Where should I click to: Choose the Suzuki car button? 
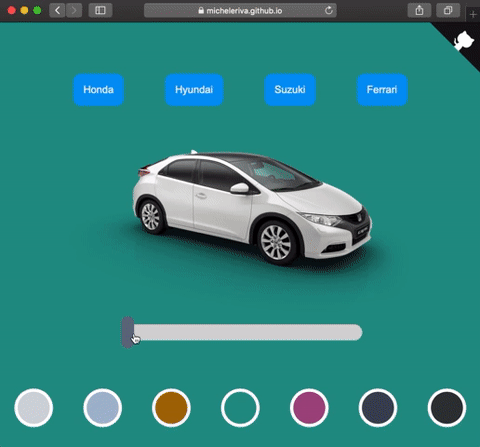tap(290, 90)
